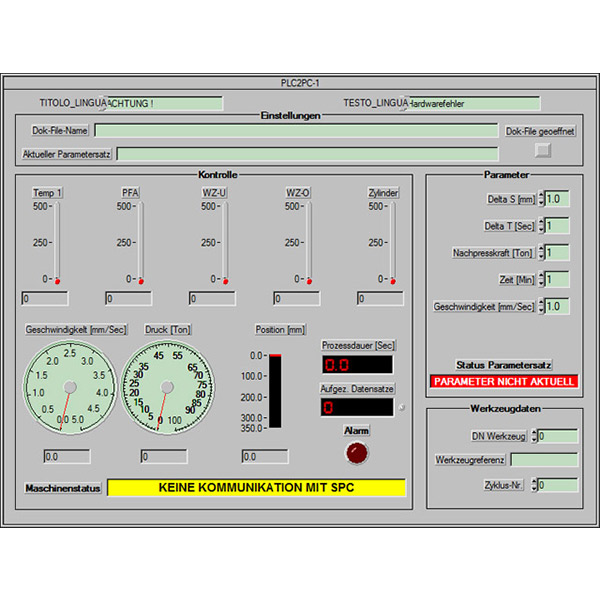
Task: Click the KEINE KOMMUNIKATION MIT SPC status bar
Action: [256, 488]
